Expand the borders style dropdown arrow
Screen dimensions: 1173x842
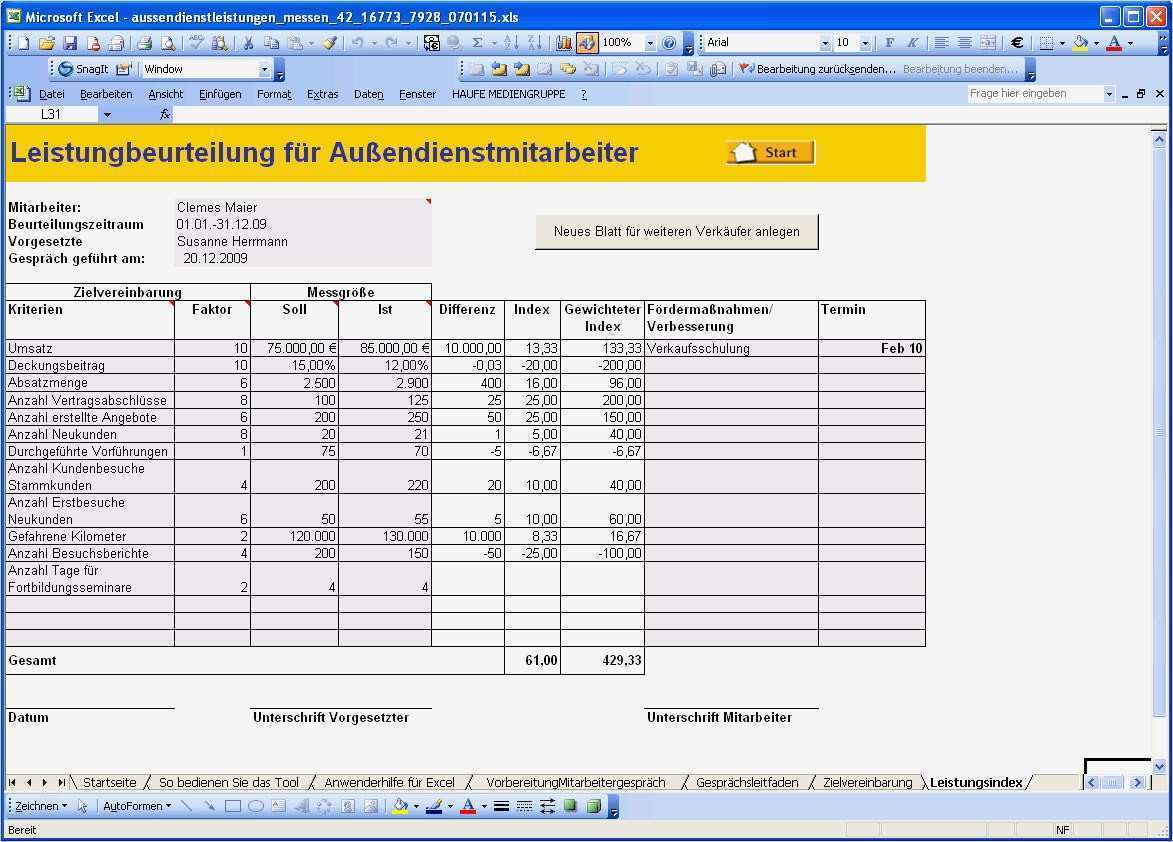(x=1062, y=43)
